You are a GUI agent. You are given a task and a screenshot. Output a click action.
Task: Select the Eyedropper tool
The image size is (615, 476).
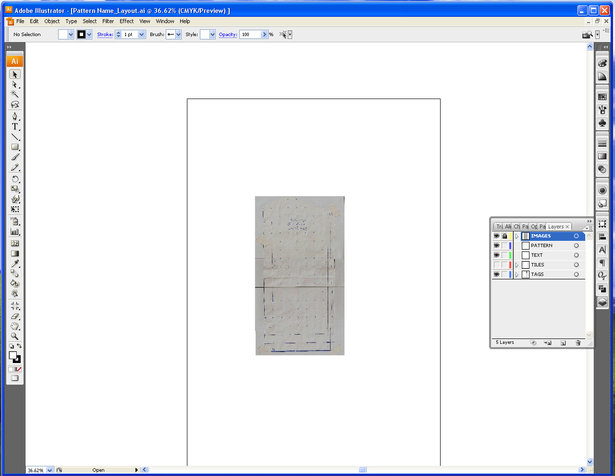click(x=15, y=263)
